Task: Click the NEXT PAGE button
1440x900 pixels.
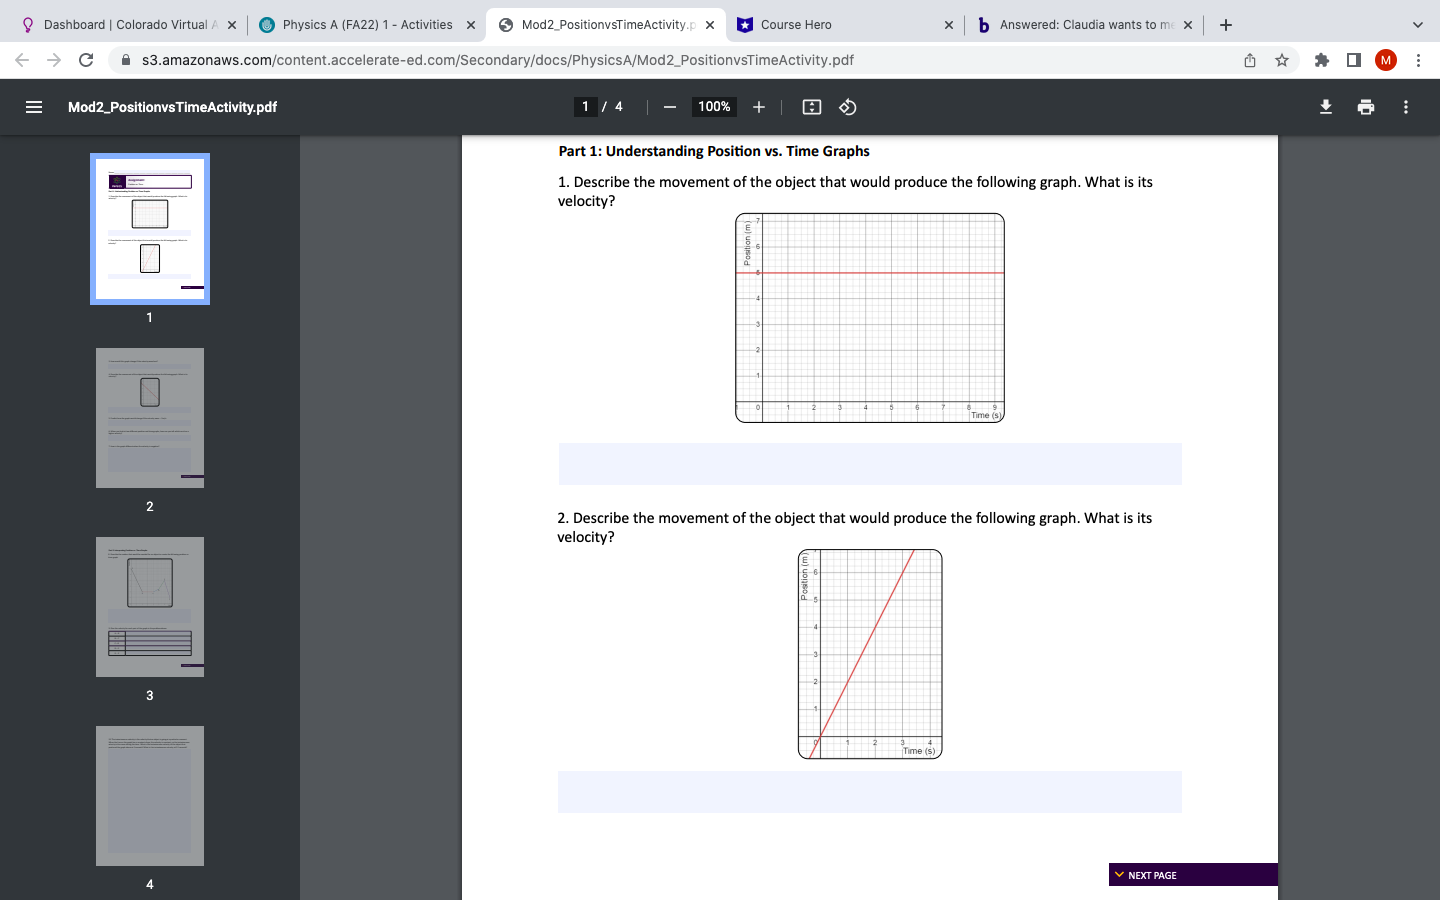Action: pos(1192,874)
